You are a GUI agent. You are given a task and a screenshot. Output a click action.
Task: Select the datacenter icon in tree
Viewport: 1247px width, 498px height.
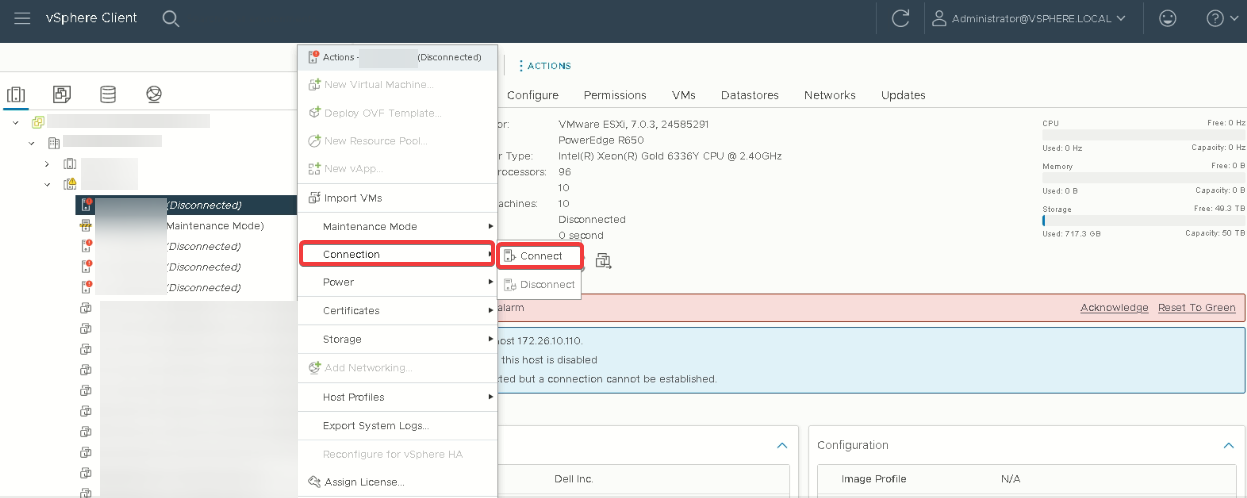(54, 143)
